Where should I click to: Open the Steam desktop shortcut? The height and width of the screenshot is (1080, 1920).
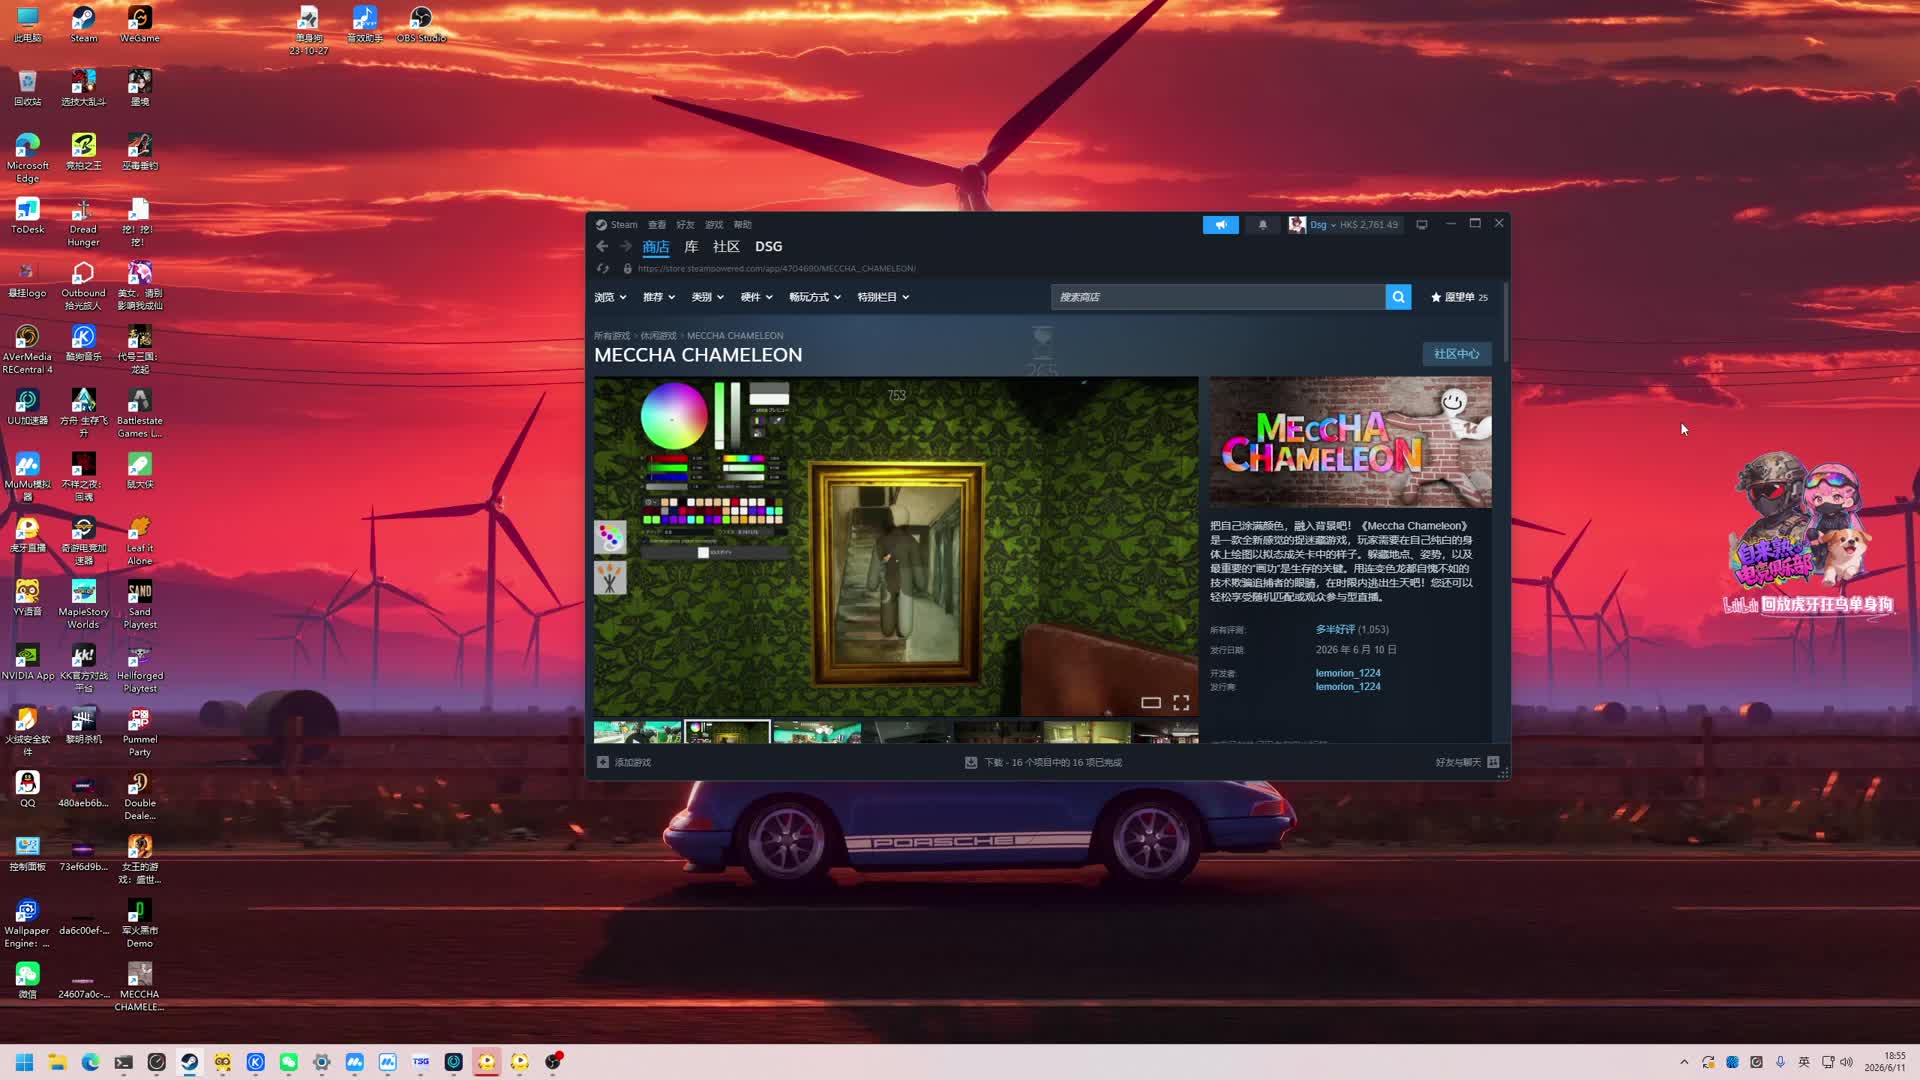click(x=84, y=25)
